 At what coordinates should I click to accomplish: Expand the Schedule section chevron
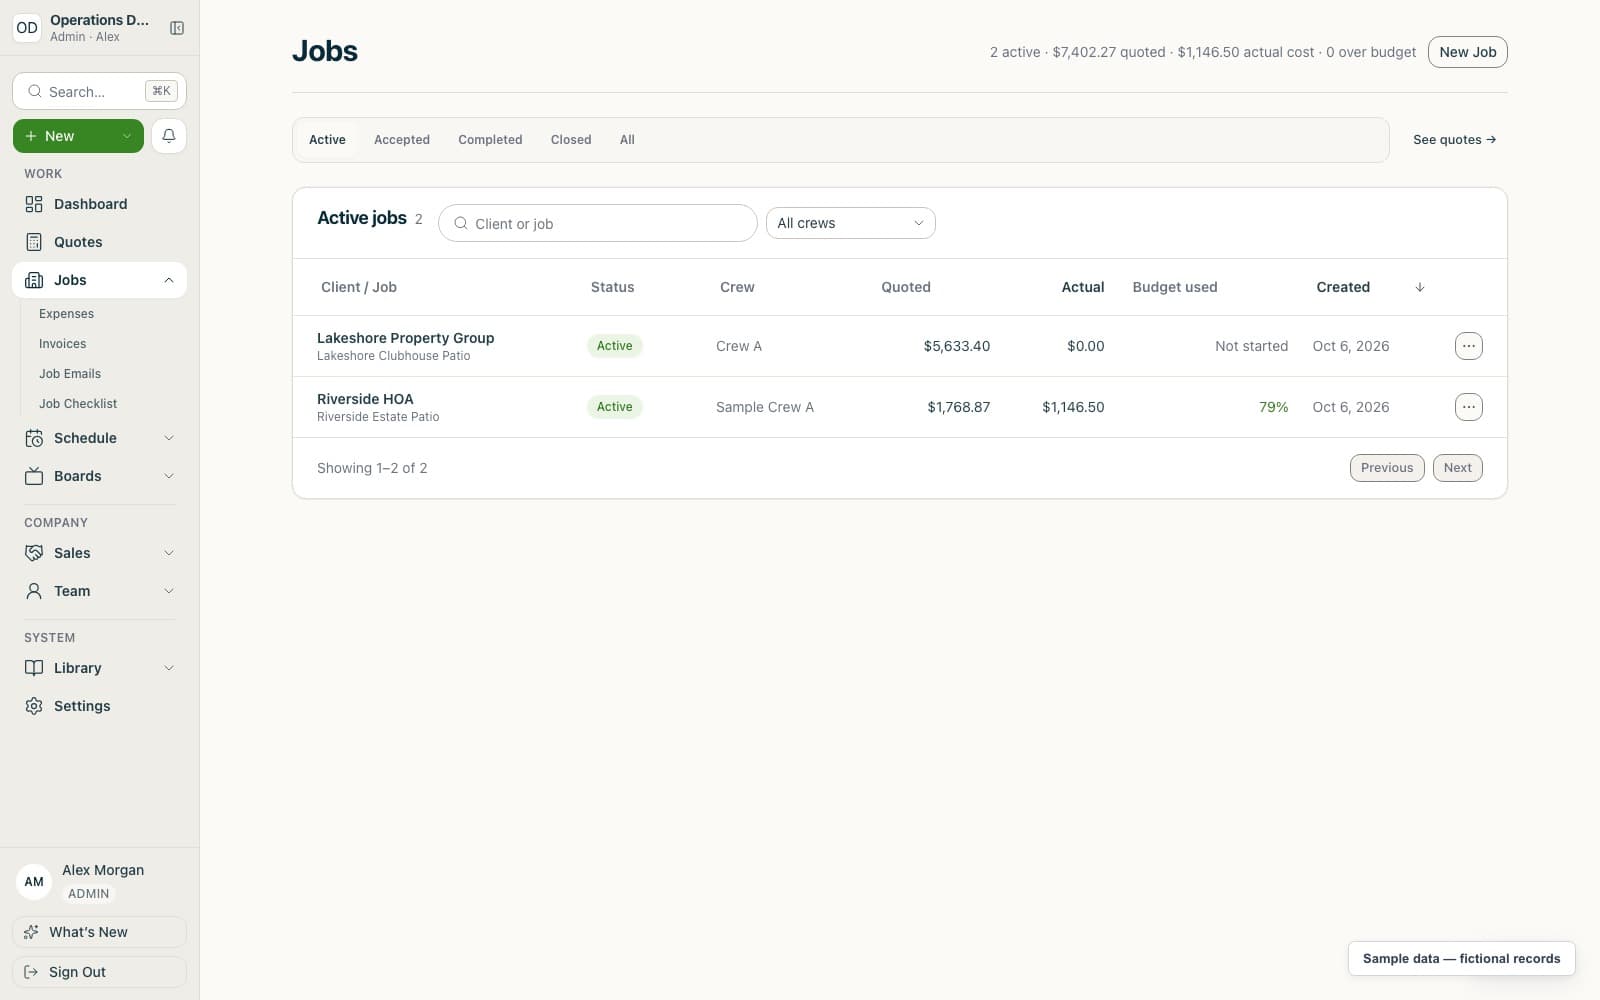(169, 438)
